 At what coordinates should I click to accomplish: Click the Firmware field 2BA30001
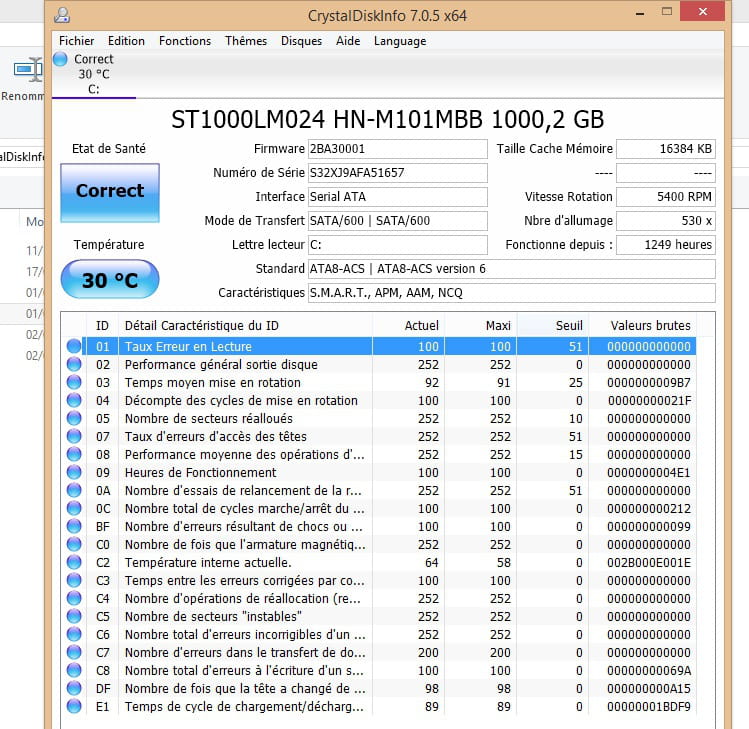(397, 149)
